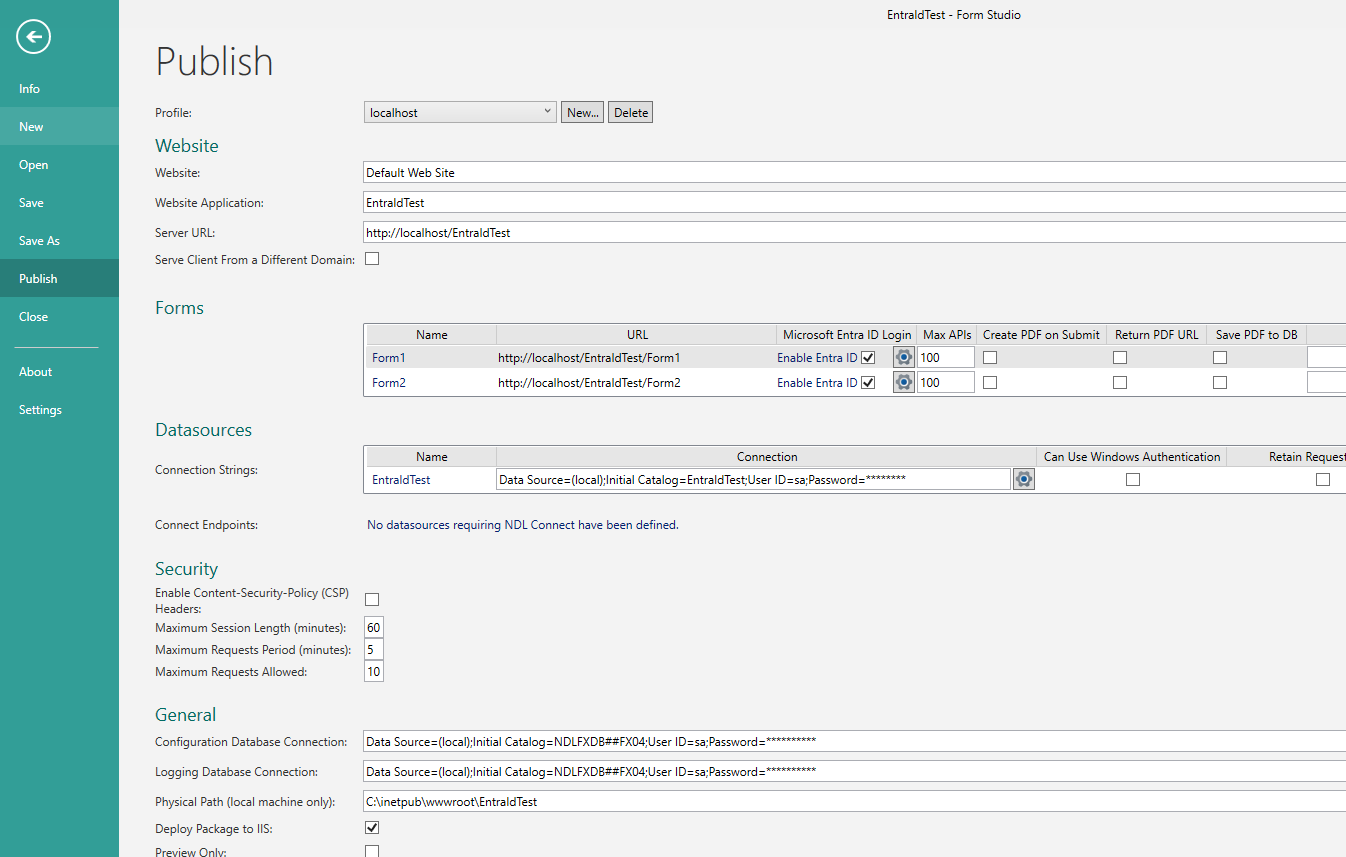This screenshot has width=1346, height=857.
Task: Open the EntraIdTest connection string settings gear
Action: pyautogui.click(x=1023, y=479)
